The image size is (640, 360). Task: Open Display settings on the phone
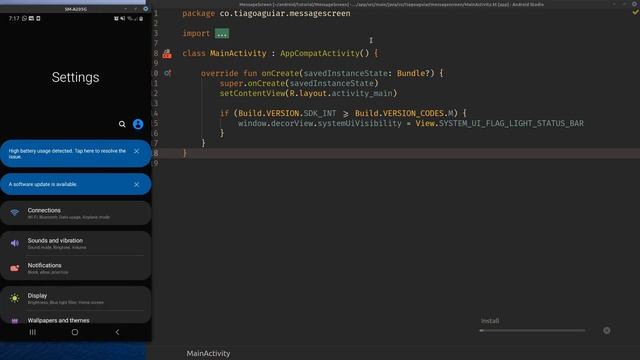click(x=76, y=298)
